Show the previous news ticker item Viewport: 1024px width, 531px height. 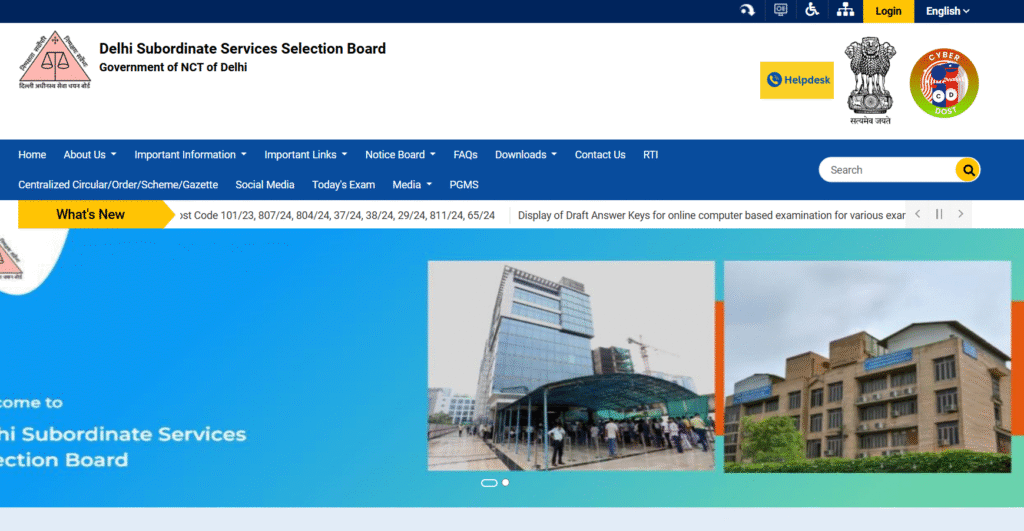tap(918, 214)
